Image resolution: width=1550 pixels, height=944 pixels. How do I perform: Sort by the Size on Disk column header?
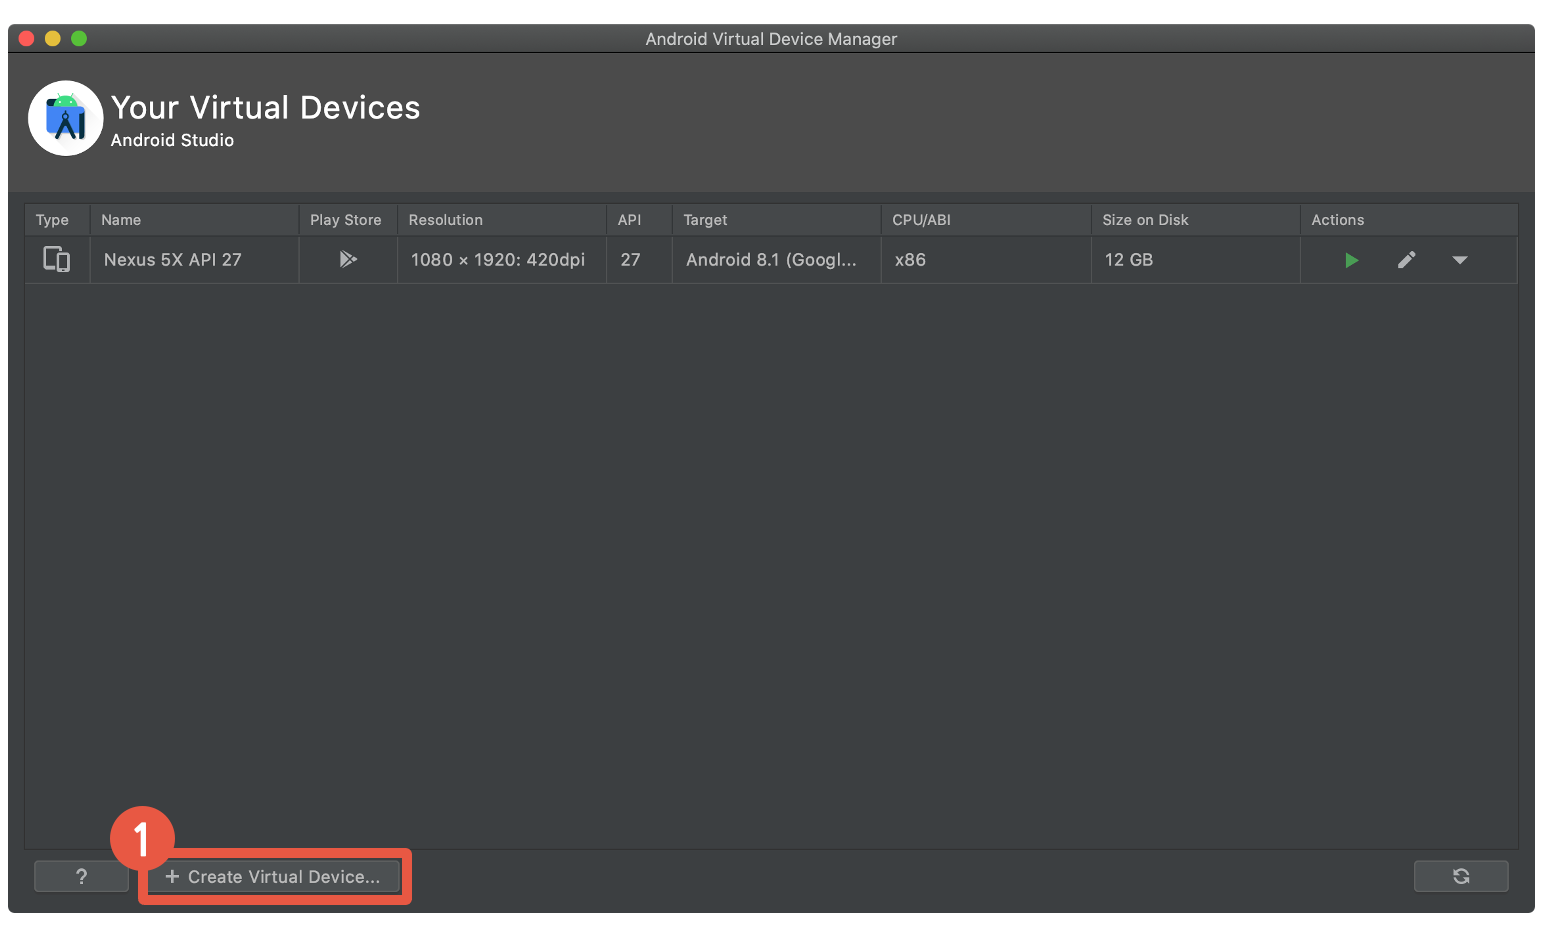[1195, 220]
